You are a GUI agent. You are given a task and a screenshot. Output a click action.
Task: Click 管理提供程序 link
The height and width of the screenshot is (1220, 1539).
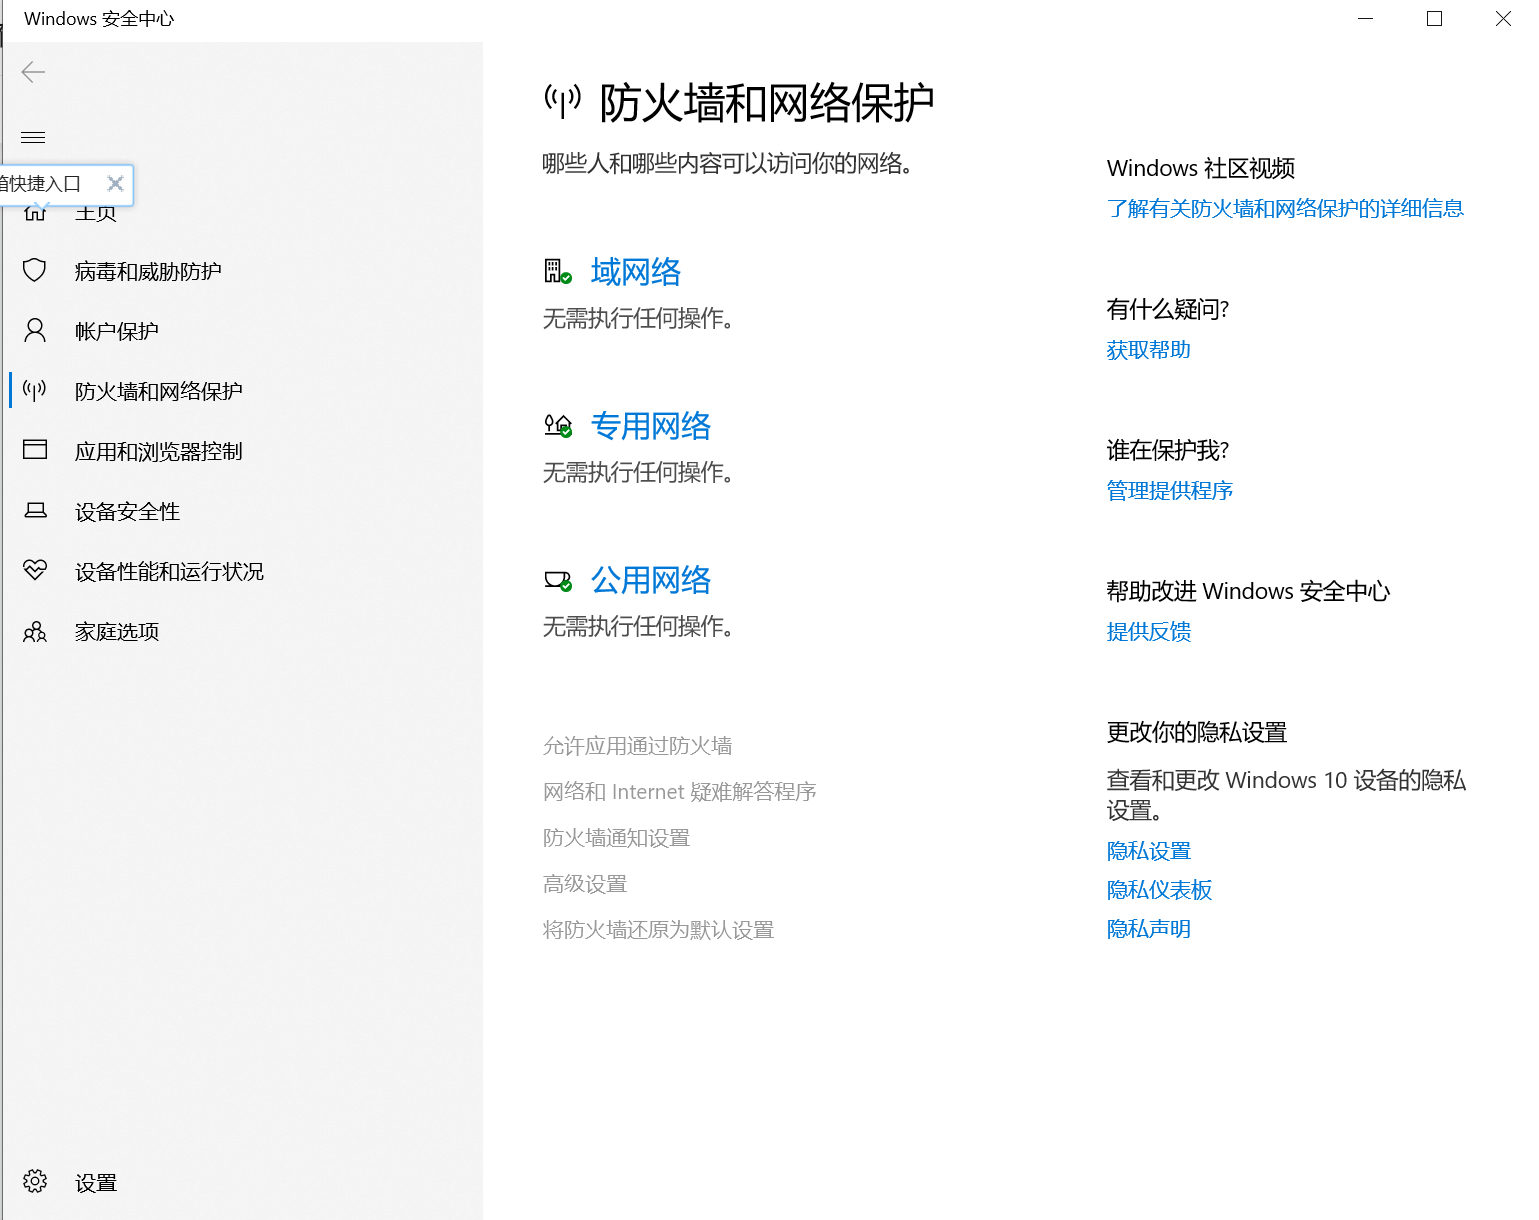1170,491
